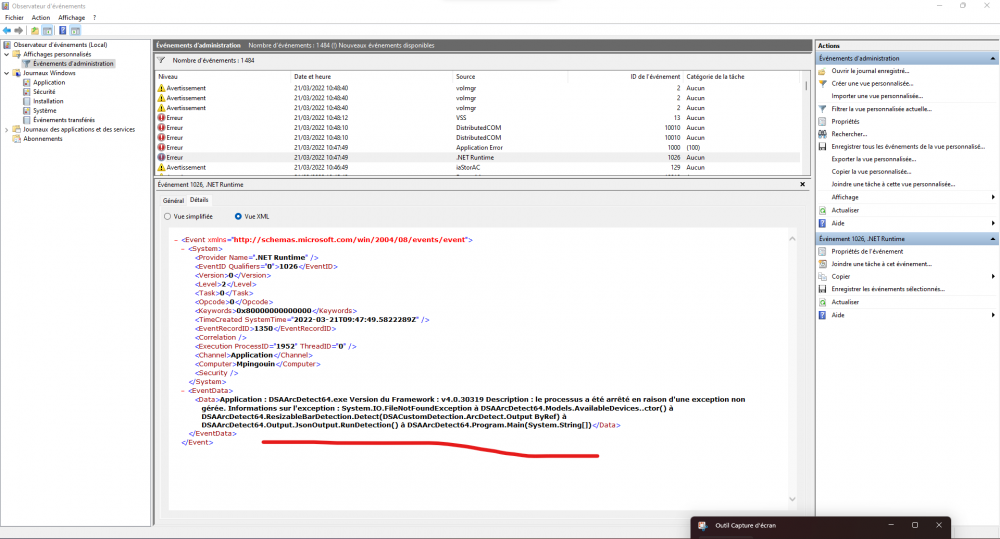1000x539 pixels.
Task: Expand 'Journaux des applications et des services'
Action: (x=8, y=129)
